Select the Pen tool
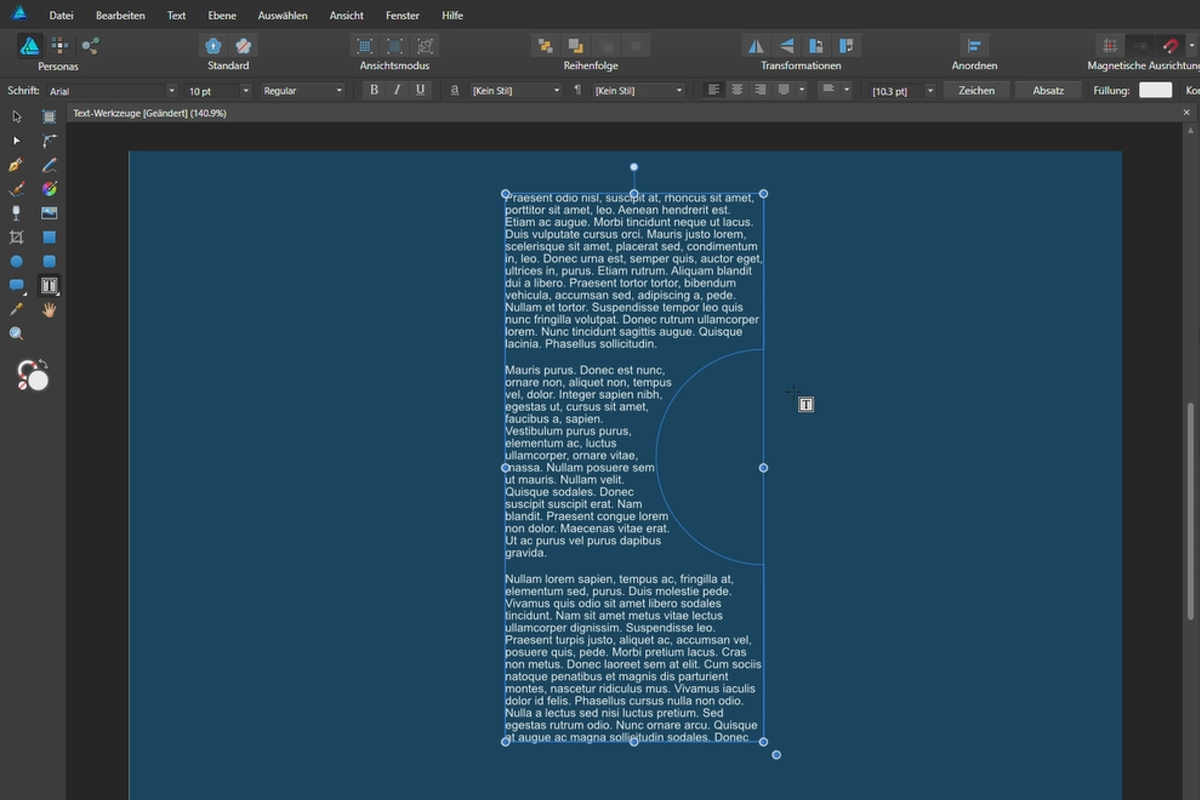 point(16,165)
